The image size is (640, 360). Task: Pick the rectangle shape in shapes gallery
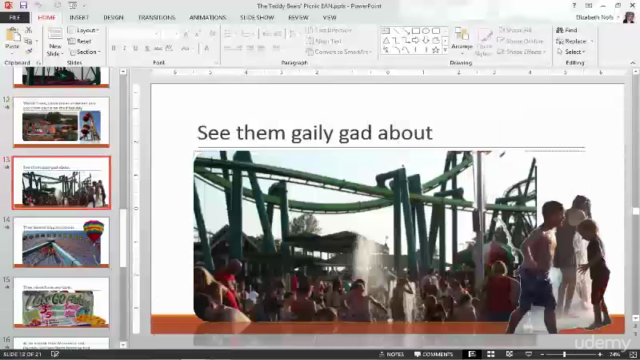pyautogui.click(x=416, y=31)
